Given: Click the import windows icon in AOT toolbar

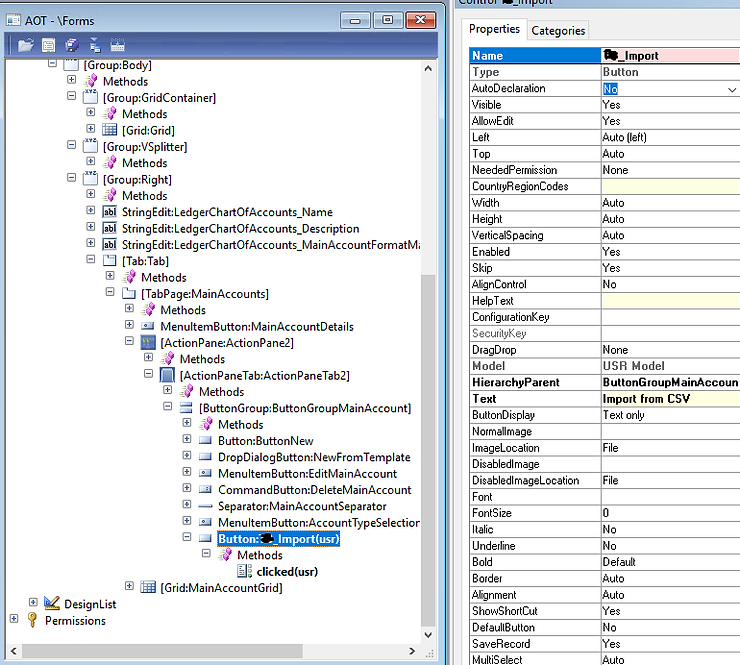Looking at the screenshot, I should [x=95, y=45].
